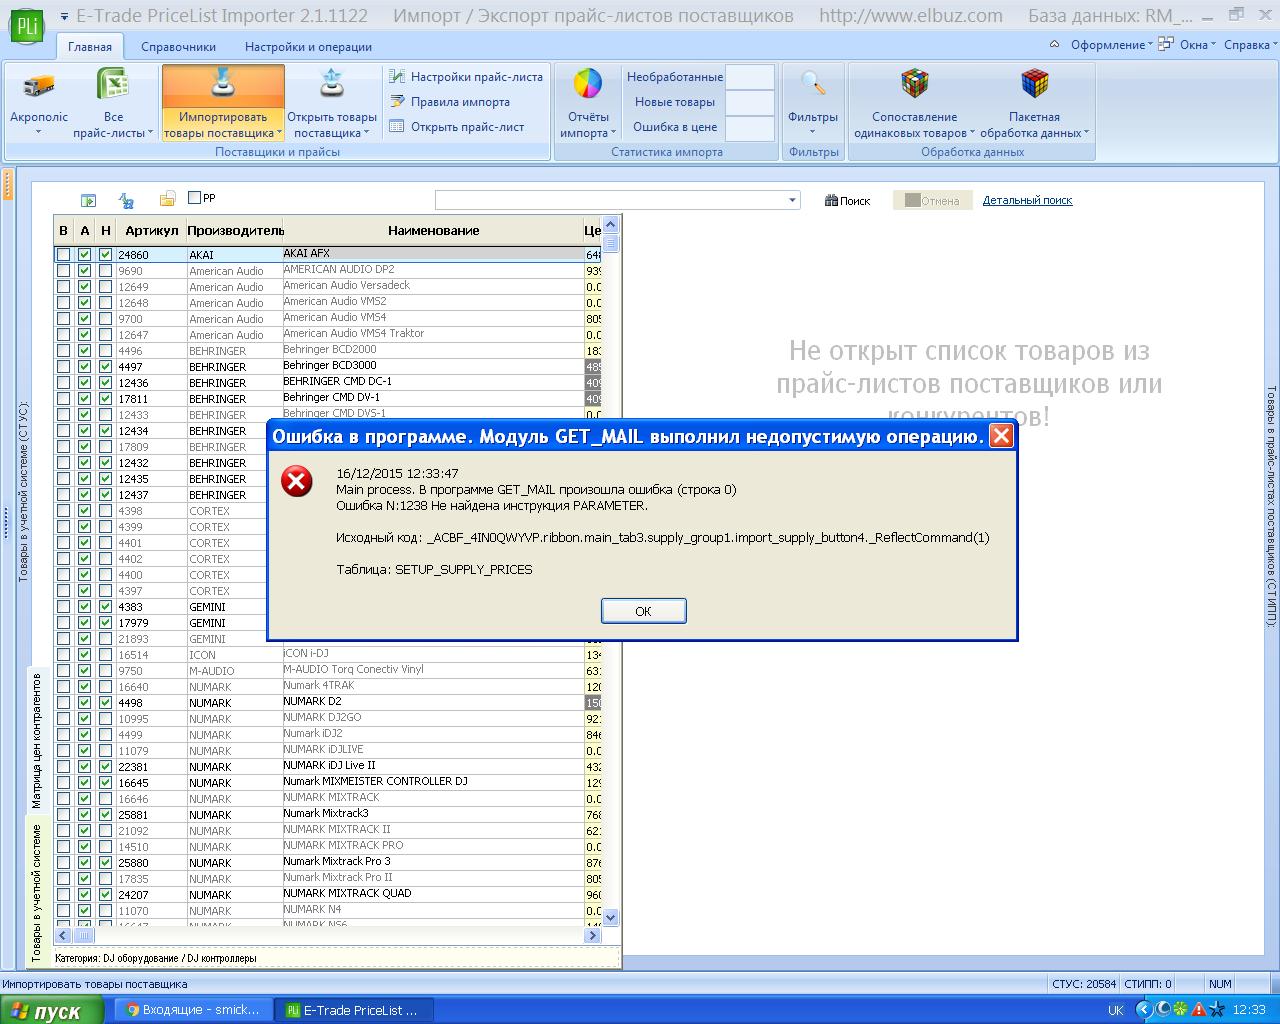Open the Настройки и операции tab

click(x=308, y=47)
